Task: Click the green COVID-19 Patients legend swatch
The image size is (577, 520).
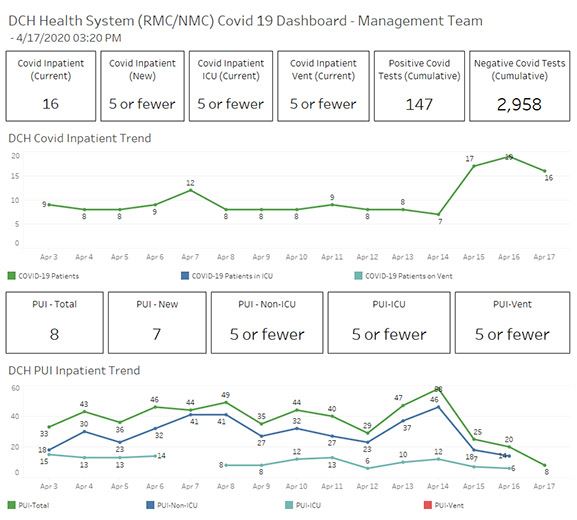Action: point(12,276)
